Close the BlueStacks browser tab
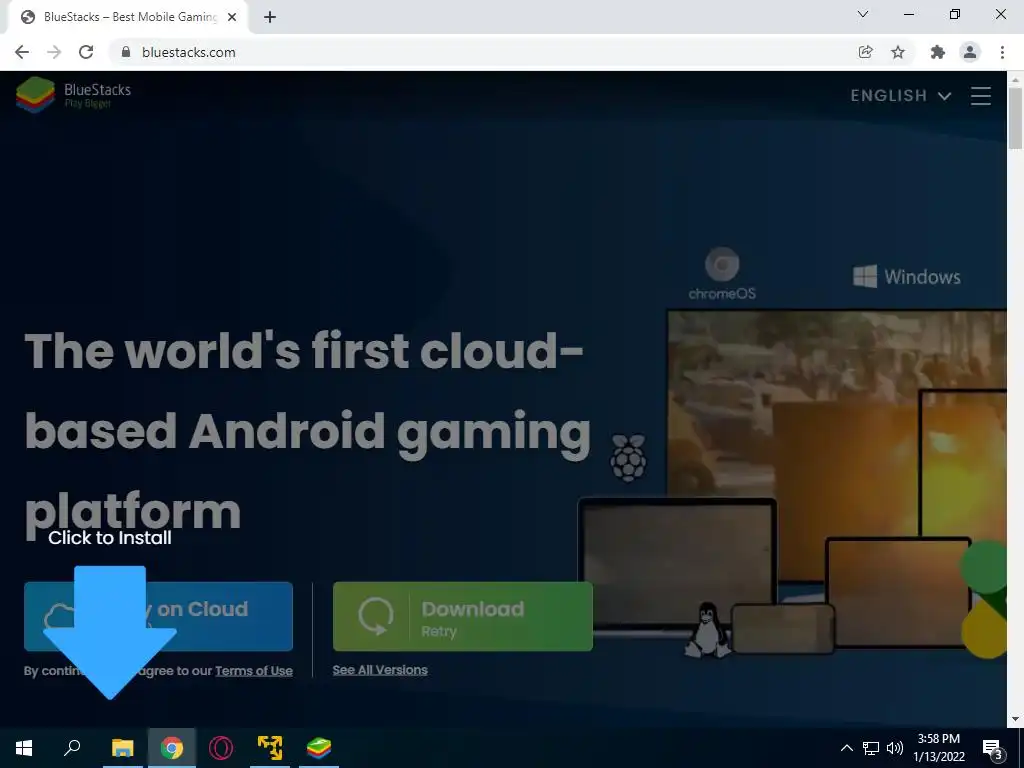This screenshot has width=1024, height=768. click(x=232, y=17)
